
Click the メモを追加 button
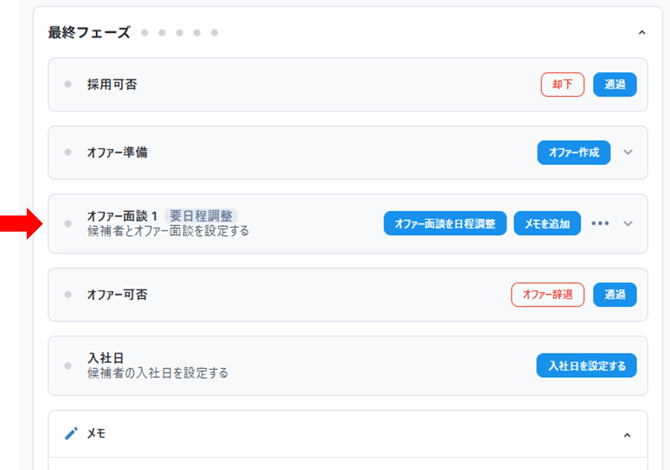[x=547, y=223]
